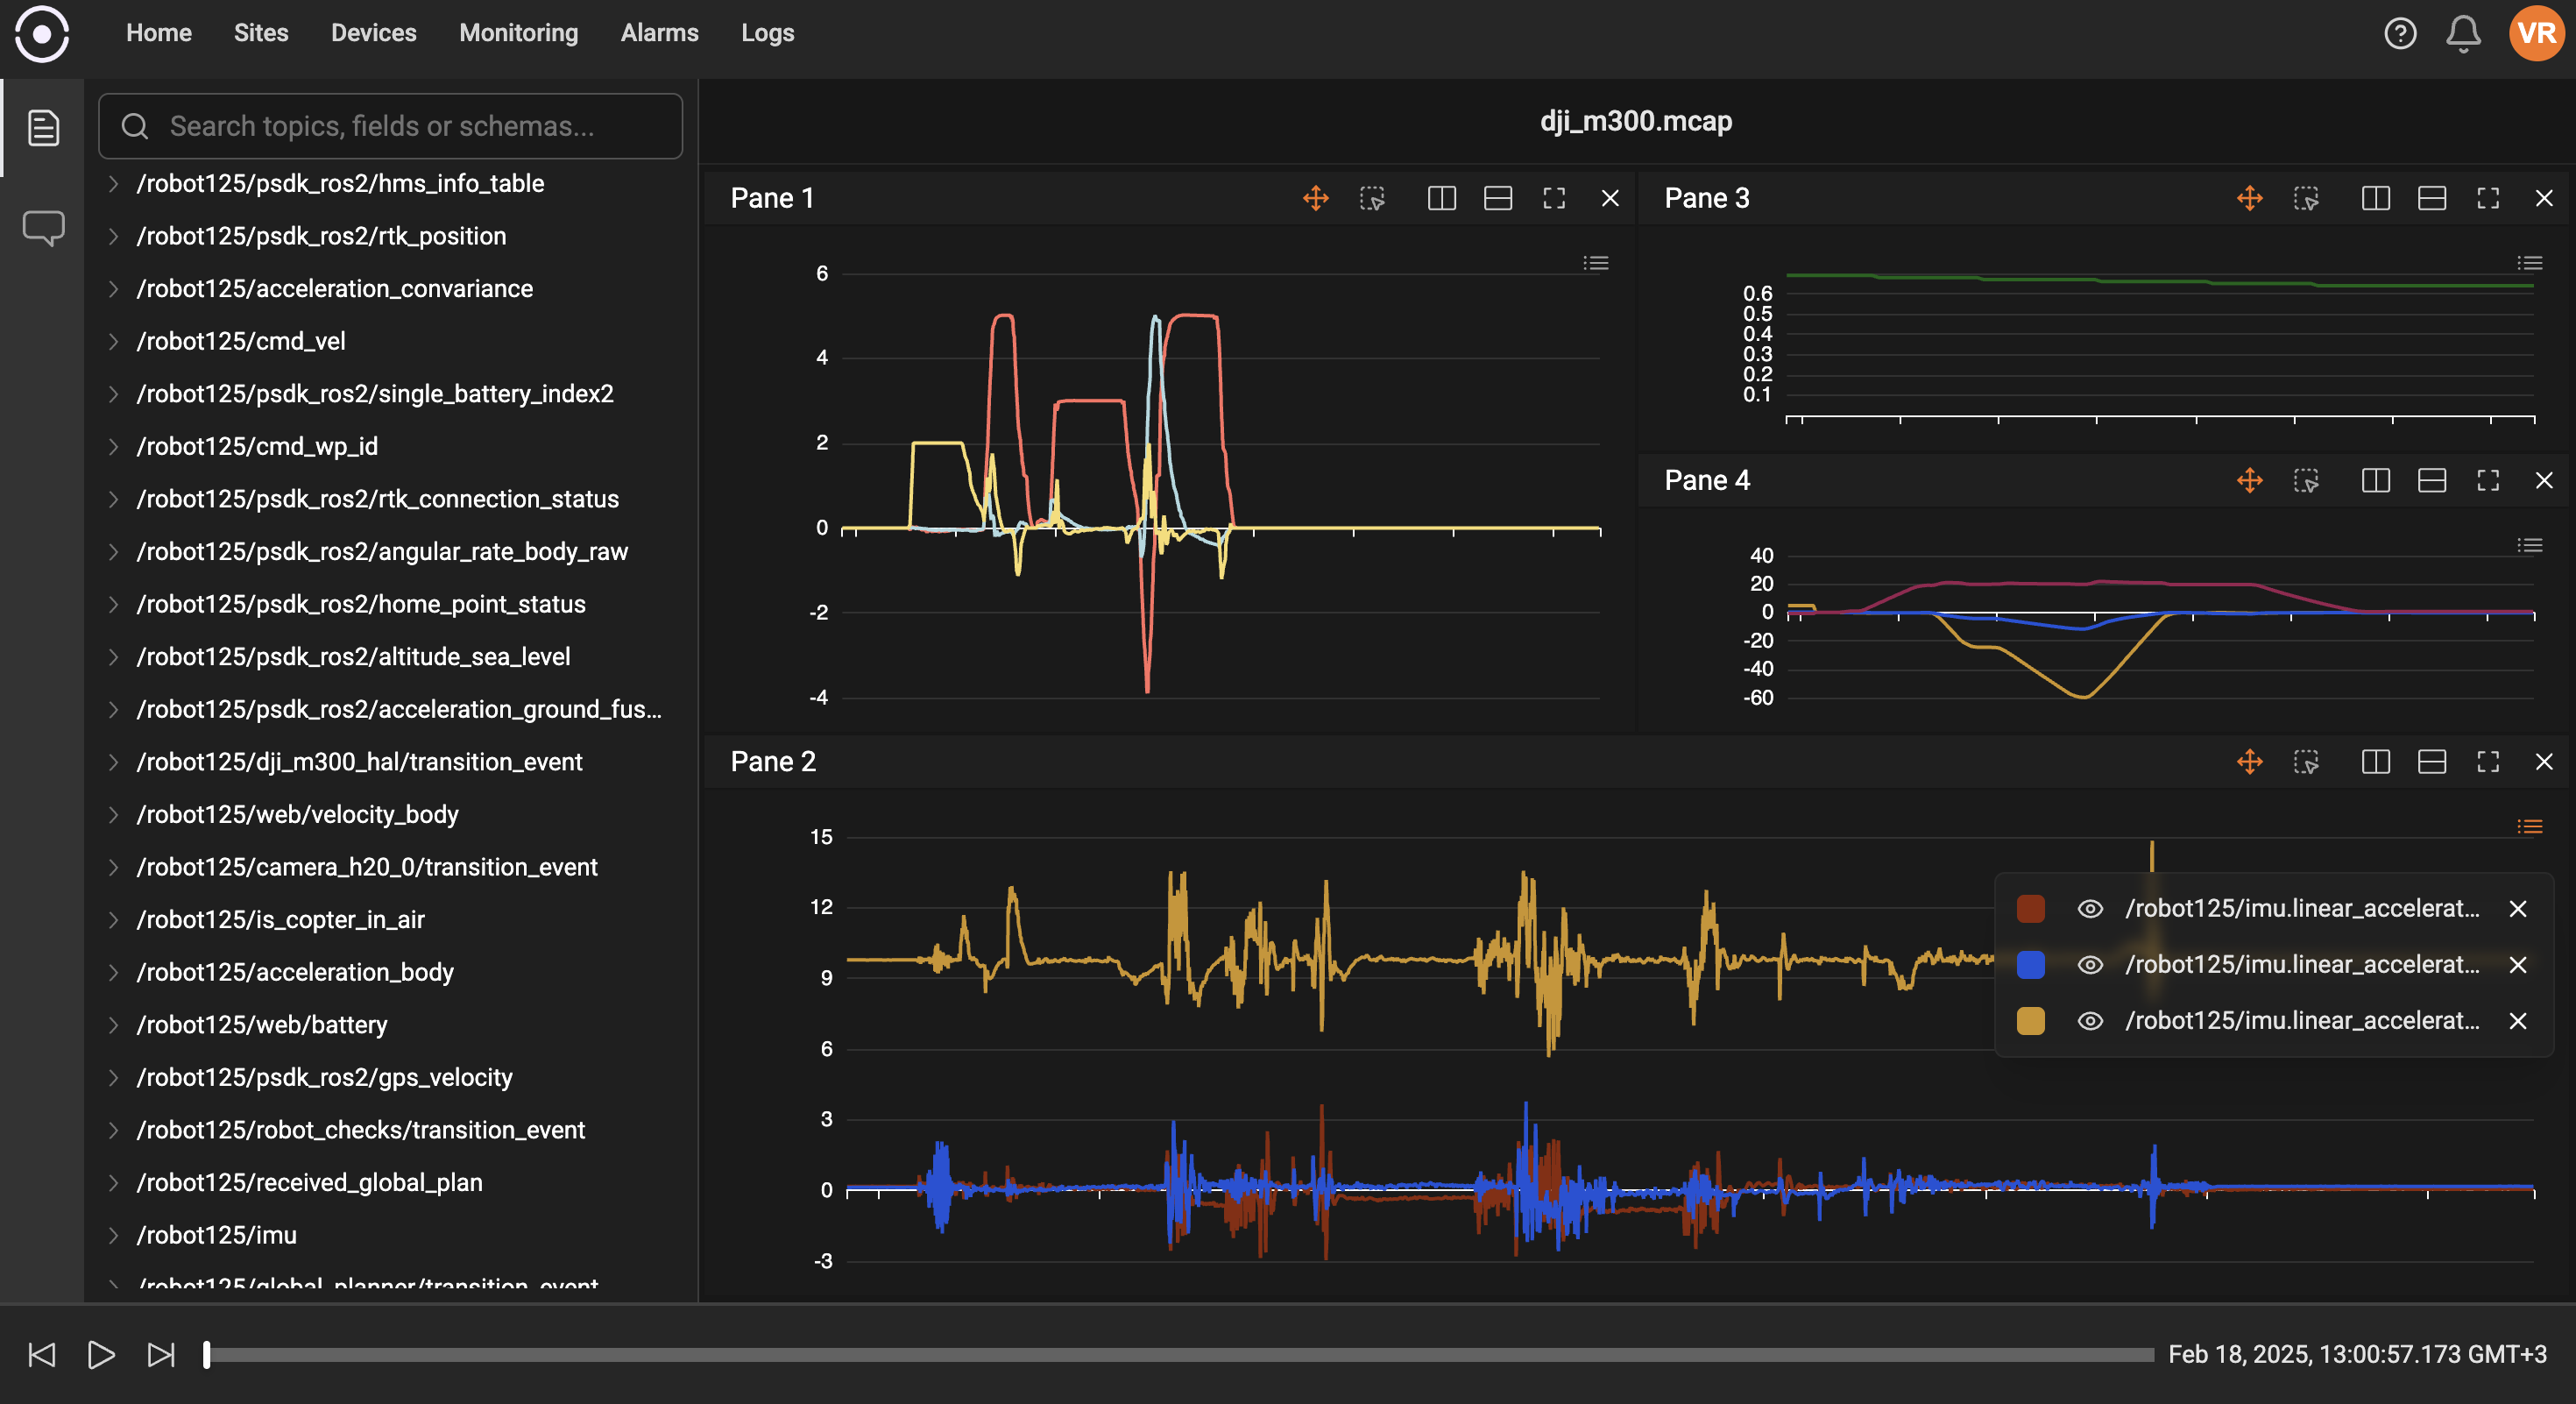2576x1404 pixels.
Task: Expand the /robot125/imu topic
Action: pyautogui.click(x=112, y=1235)
